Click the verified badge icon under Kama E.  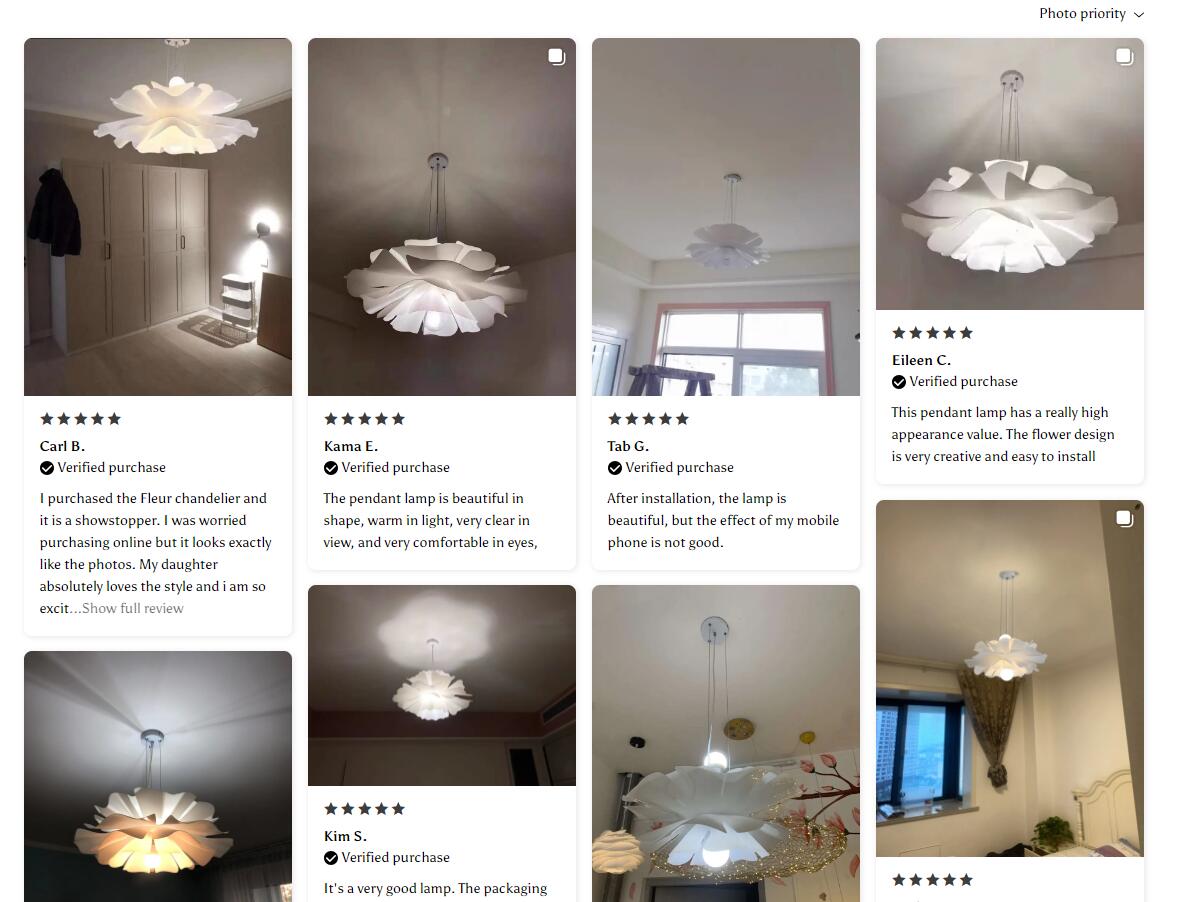[331, 468]
